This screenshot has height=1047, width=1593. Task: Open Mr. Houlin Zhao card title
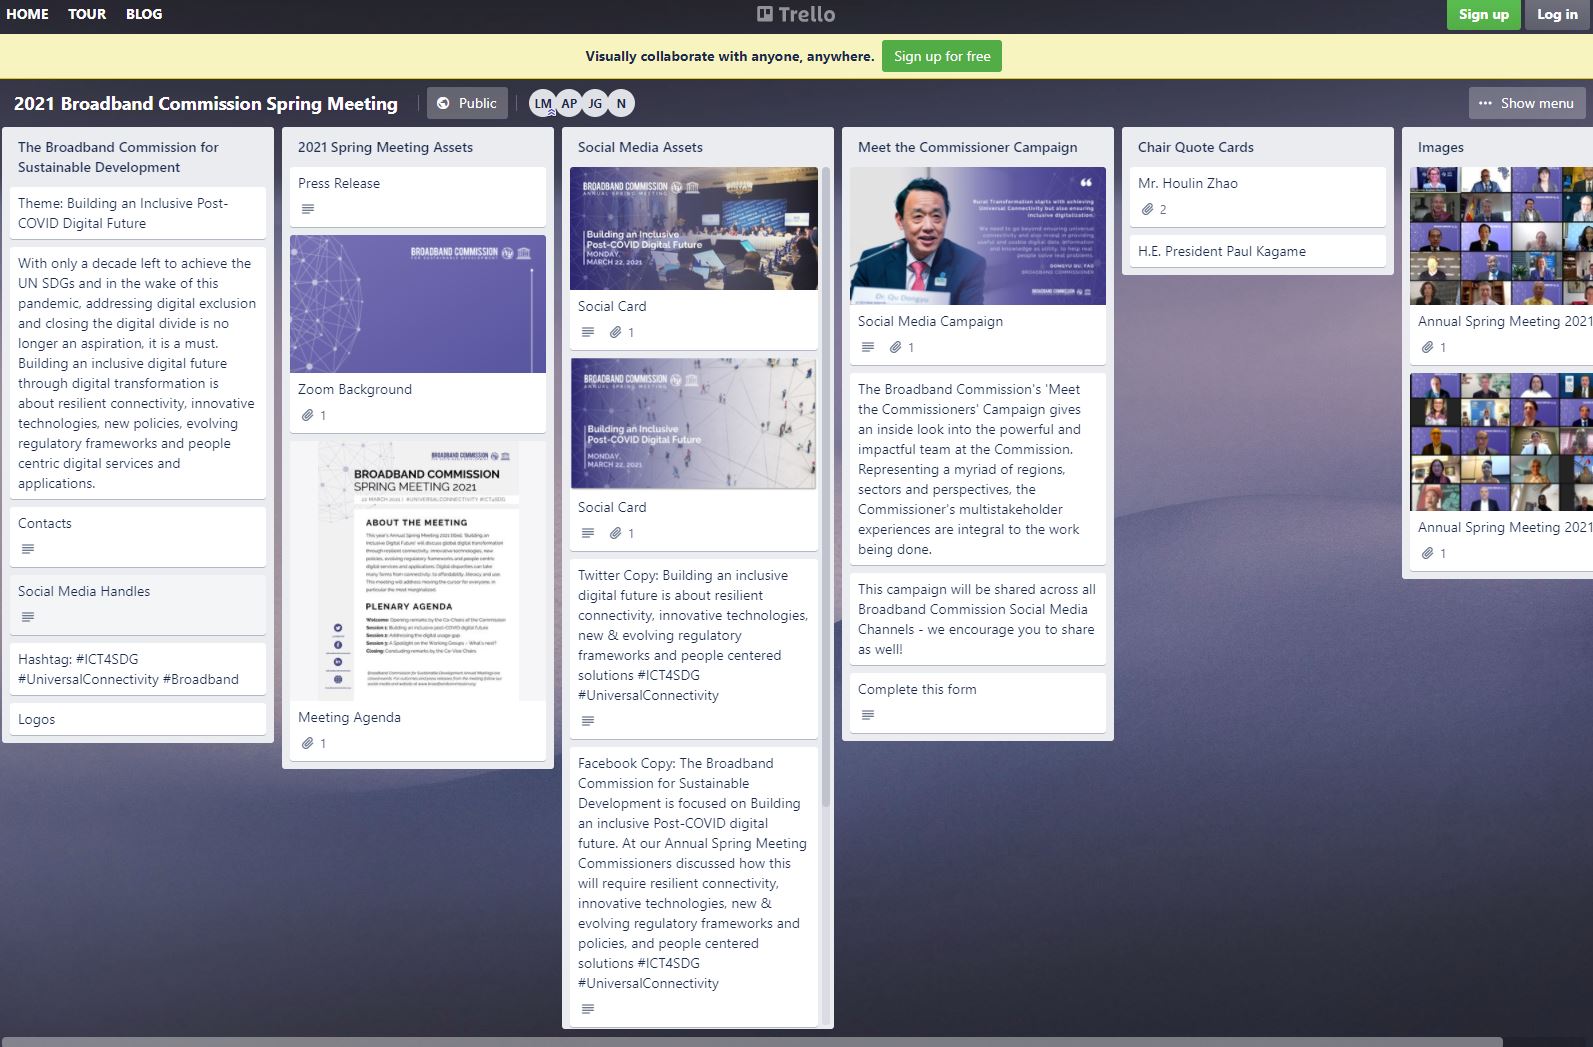(1188, 183)
